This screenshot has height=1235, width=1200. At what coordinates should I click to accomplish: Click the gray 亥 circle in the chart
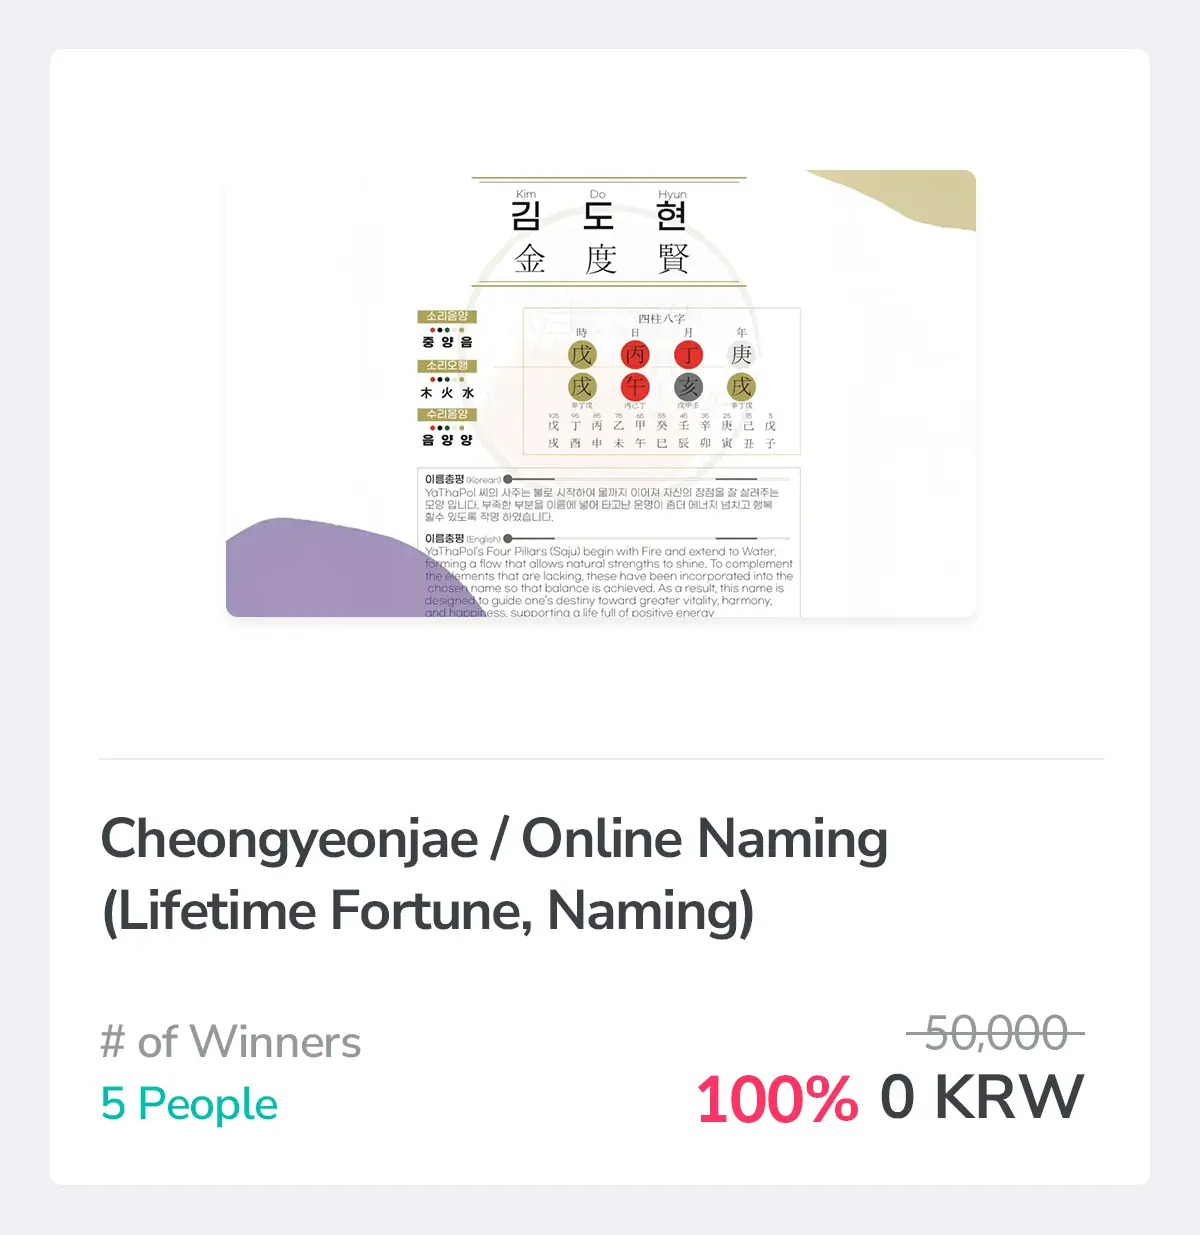pos(688,387)
